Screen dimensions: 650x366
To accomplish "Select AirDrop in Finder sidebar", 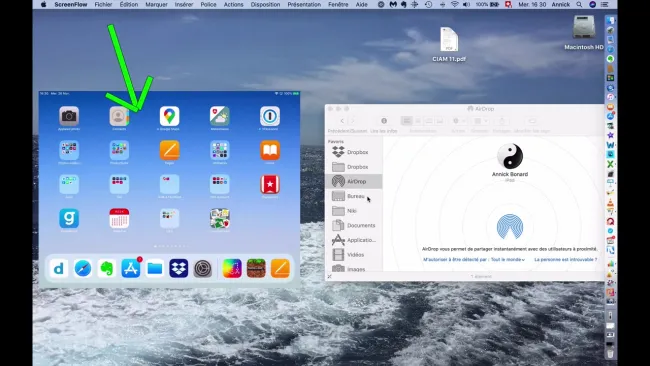I will click(353, 182).
